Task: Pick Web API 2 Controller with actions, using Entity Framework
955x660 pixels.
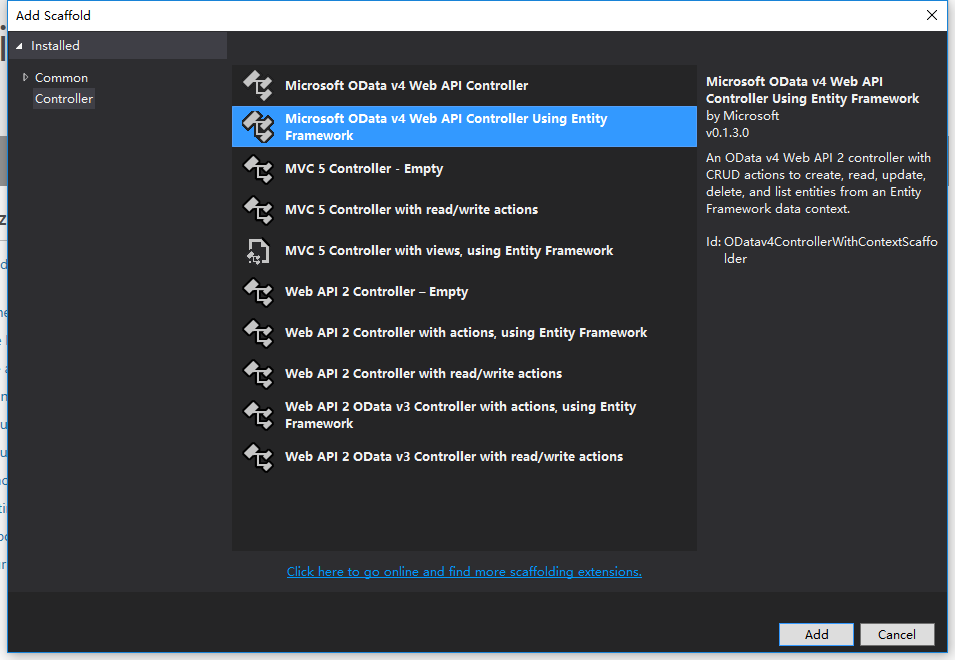Action: [464, 332]
